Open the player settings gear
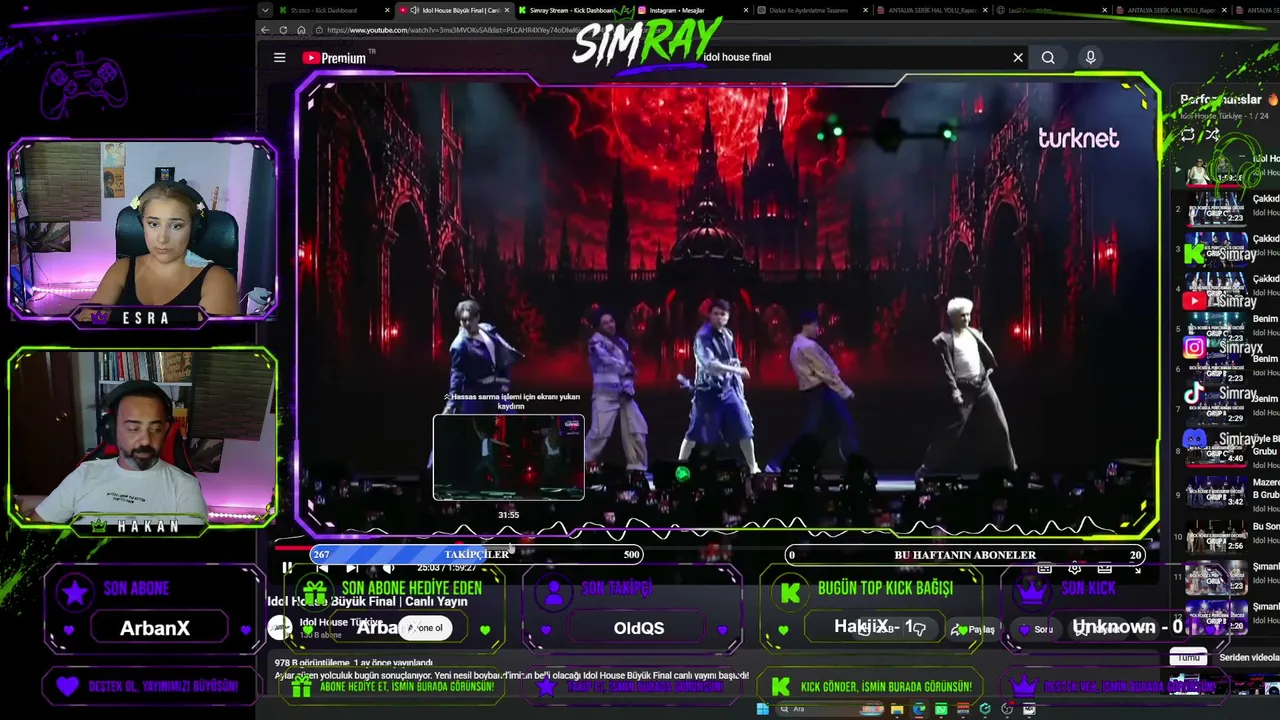The image size is (1280, 720). point(1075,568)
